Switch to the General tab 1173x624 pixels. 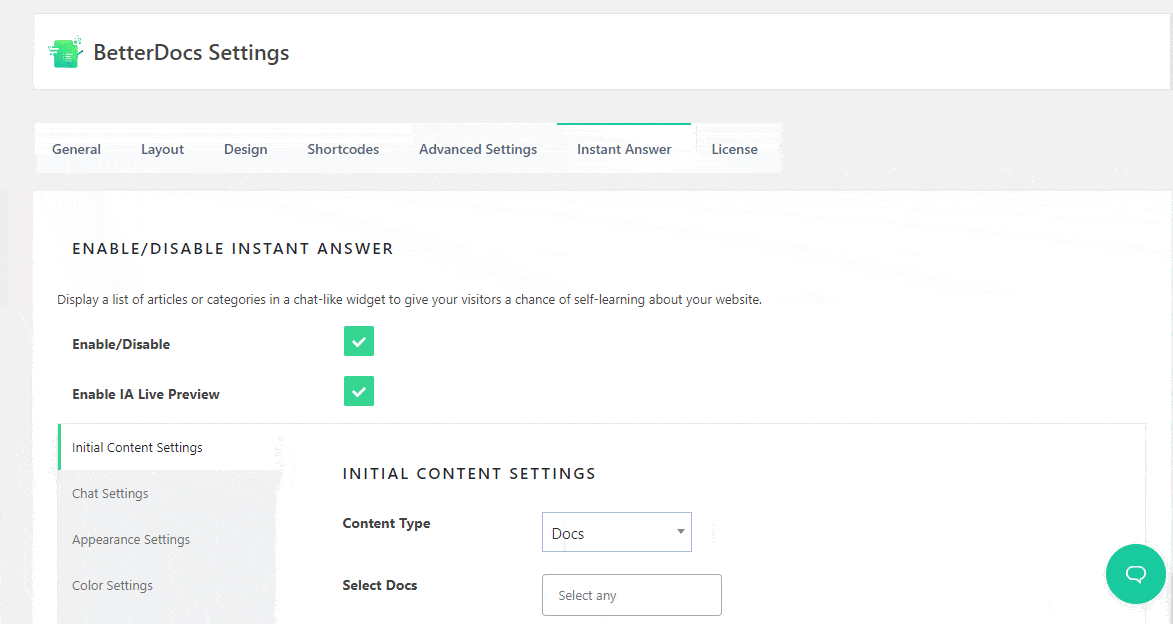coord(76,148)
